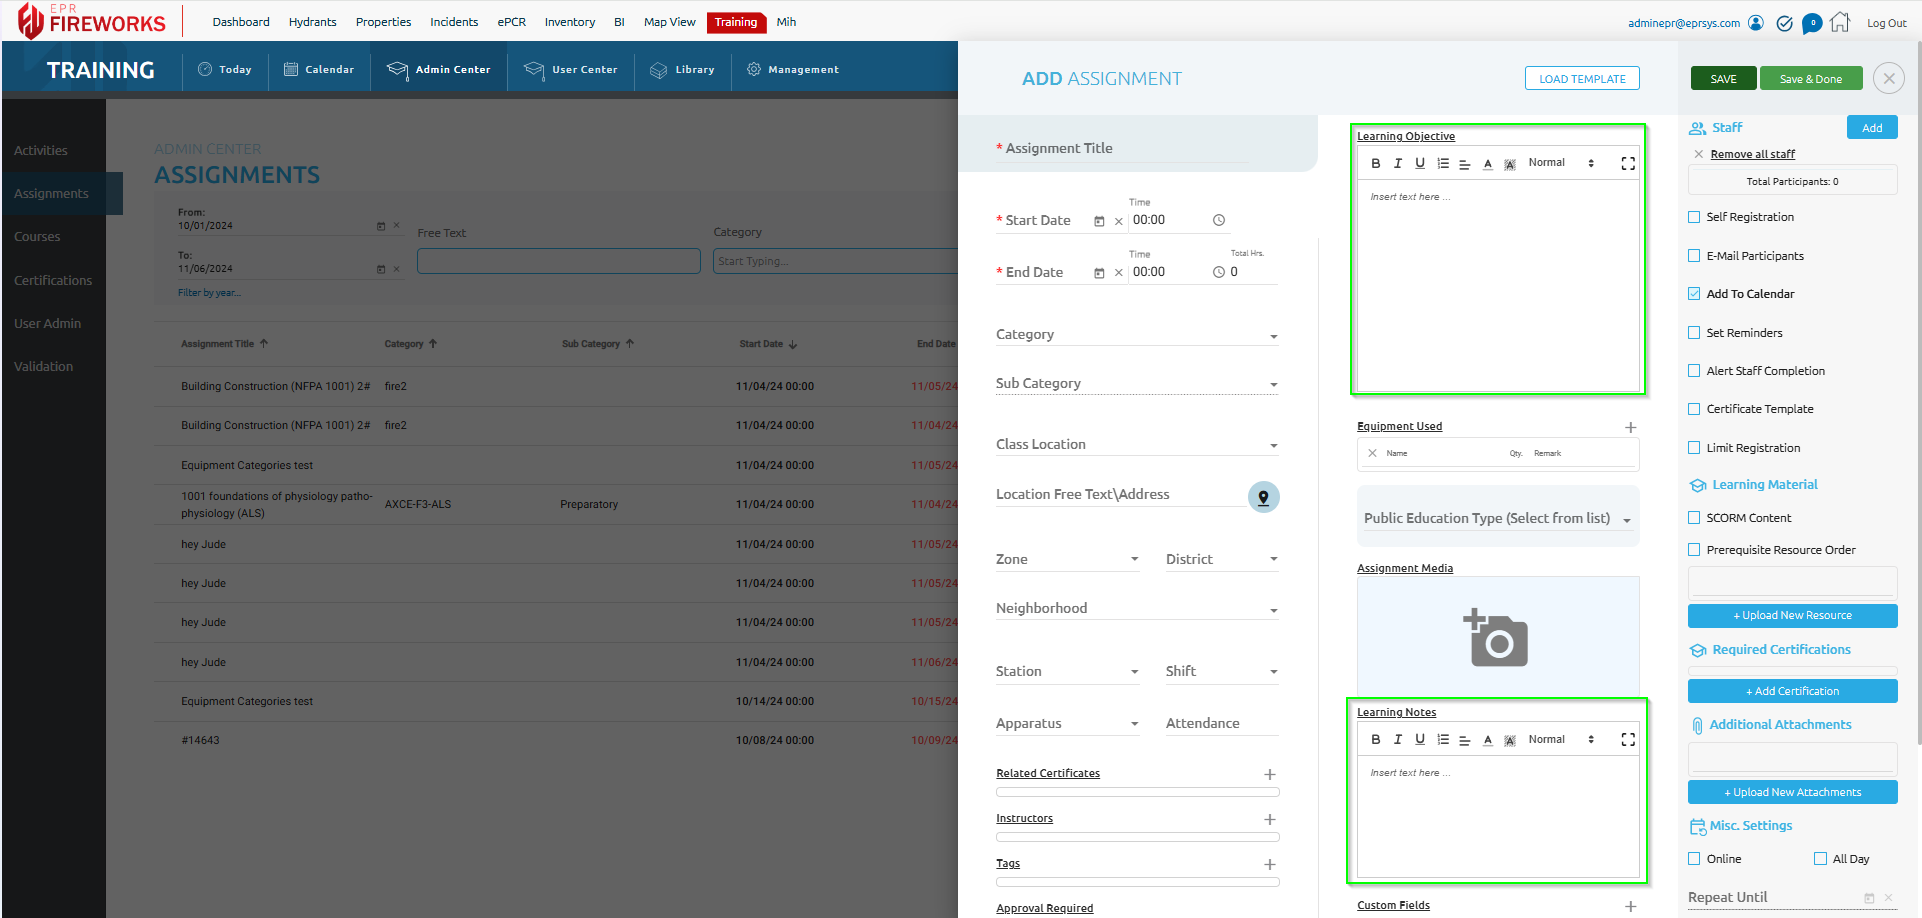
Task: Switch to the Calendar tab
Action: click(319, 70)
